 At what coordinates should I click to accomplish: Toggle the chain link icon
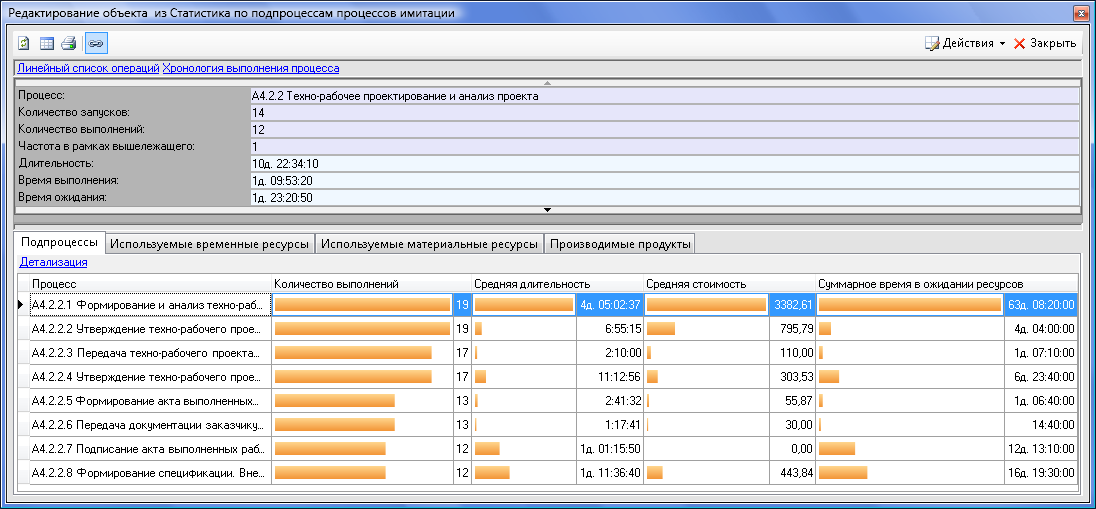pyautogui.click(x=96, y=43)
